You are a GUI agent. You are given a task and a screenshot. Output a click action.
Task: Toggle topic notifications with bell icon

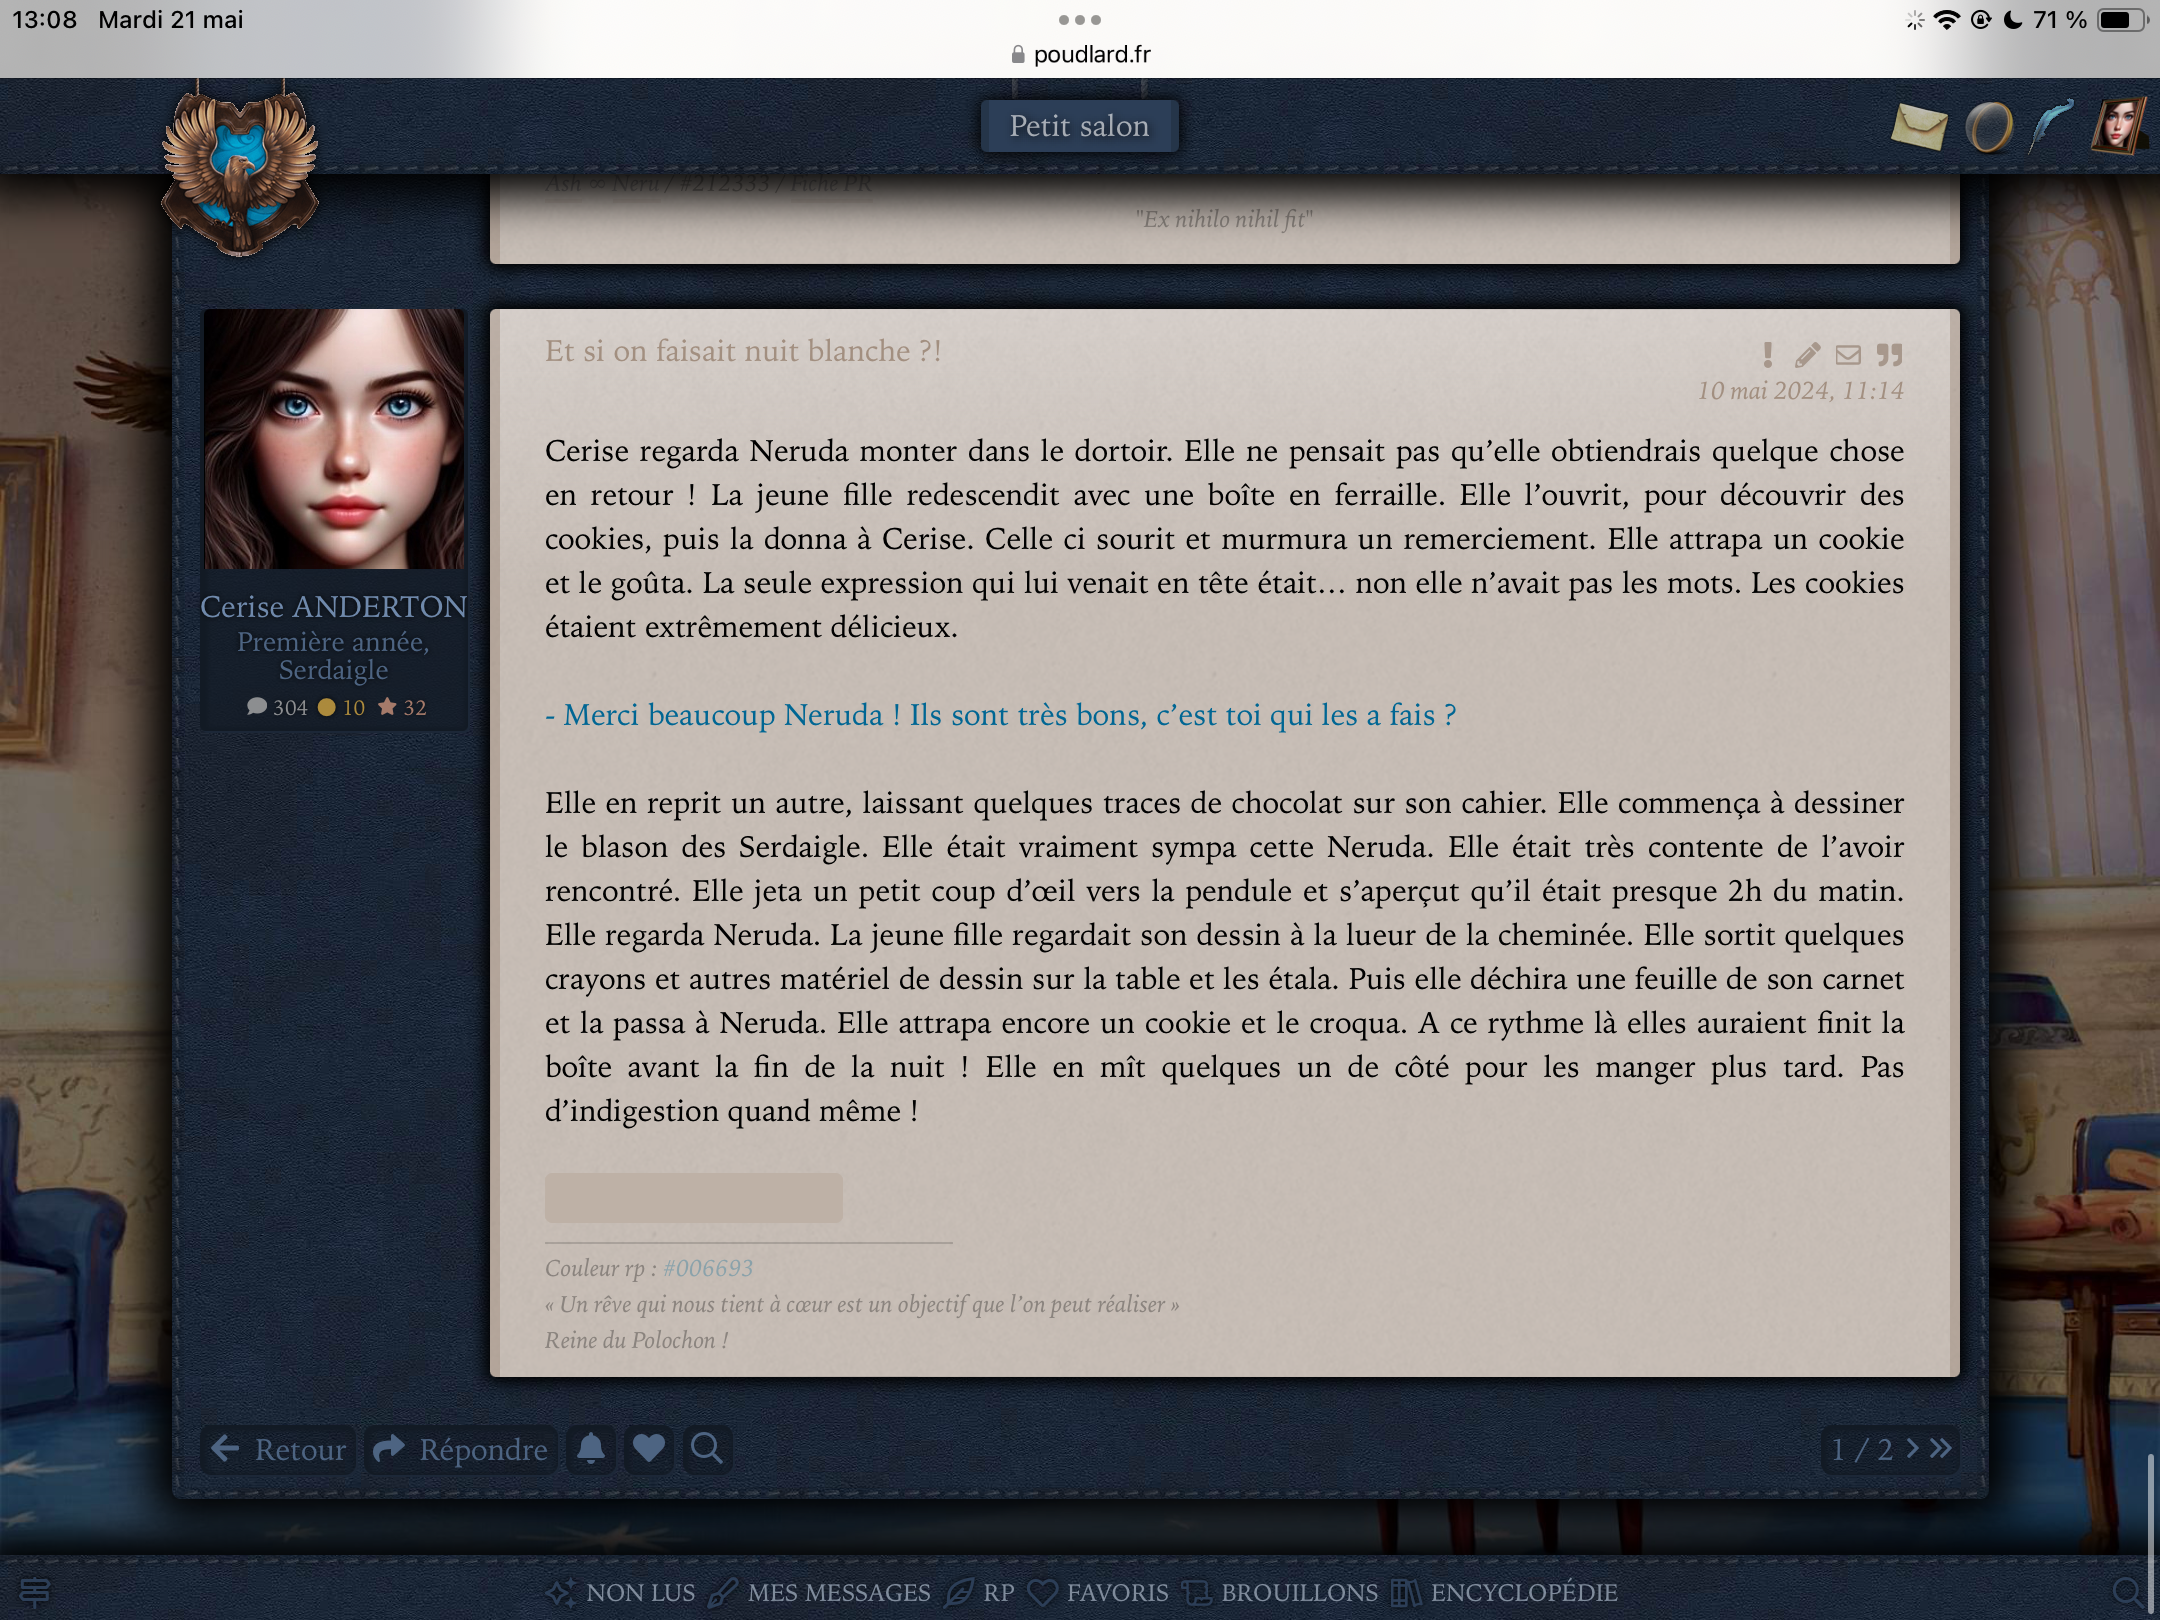pyautogui.click(x=591, y=1448)
